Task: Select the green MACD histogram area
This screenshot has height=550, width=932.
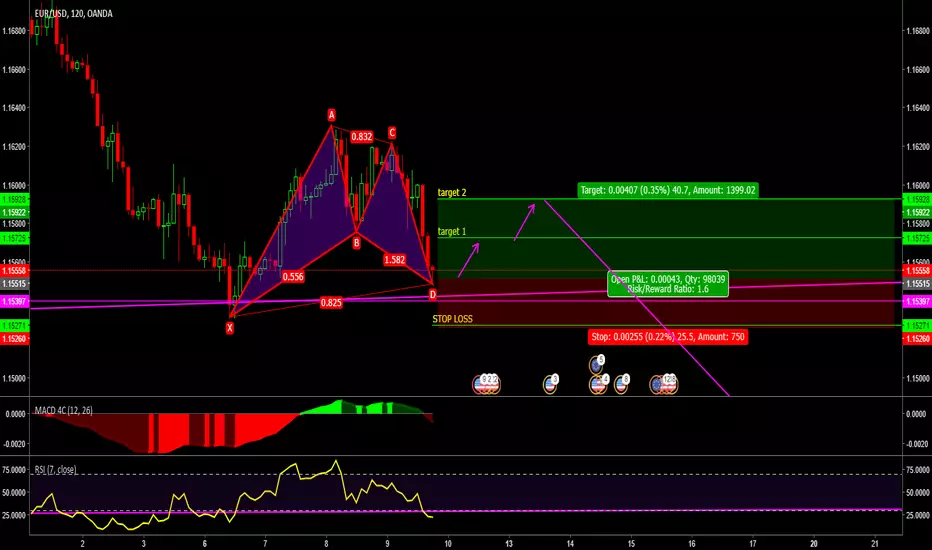Action: pyautogui.click(x=361, y=407)
